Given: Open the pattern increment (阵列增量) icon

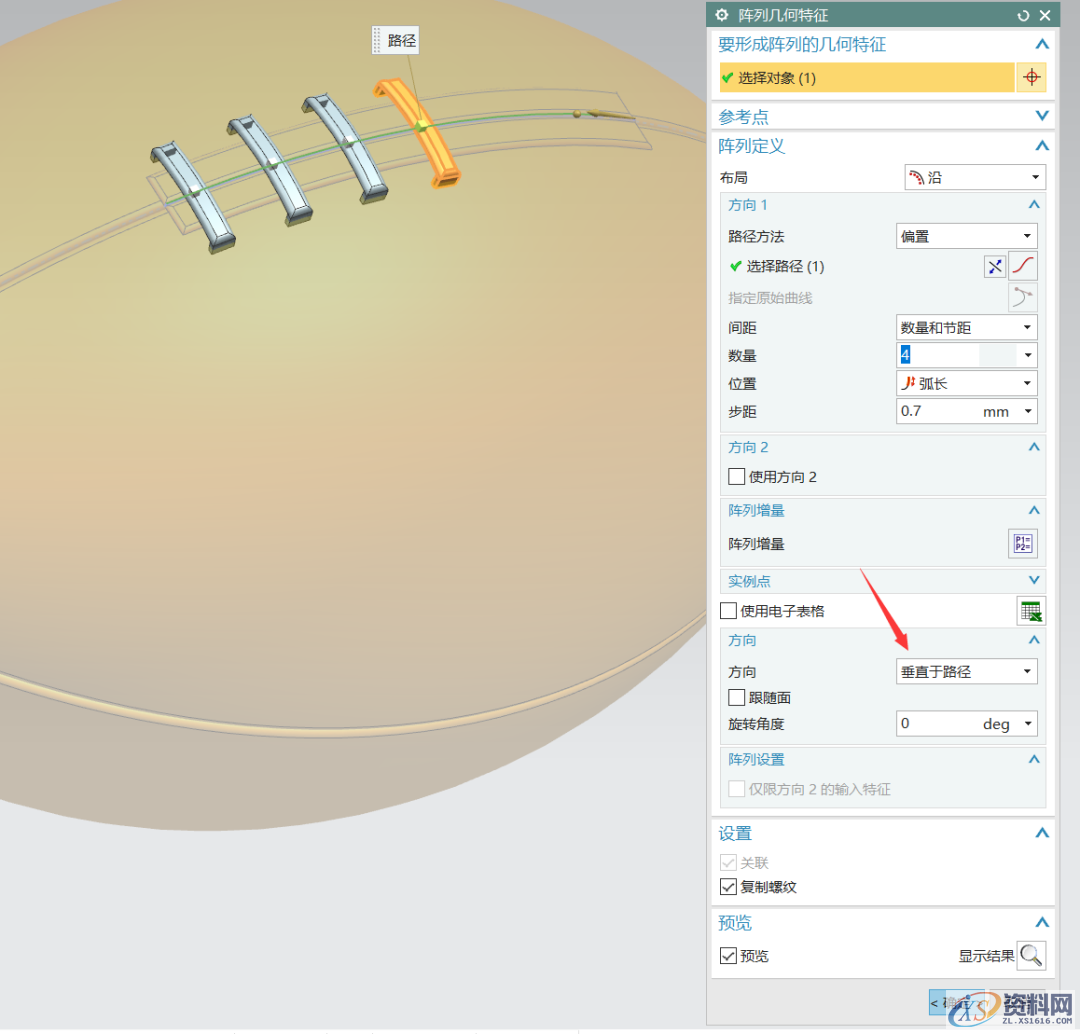Looking at the screenshot, I should pyautogui.click(x=1023, y=544).
